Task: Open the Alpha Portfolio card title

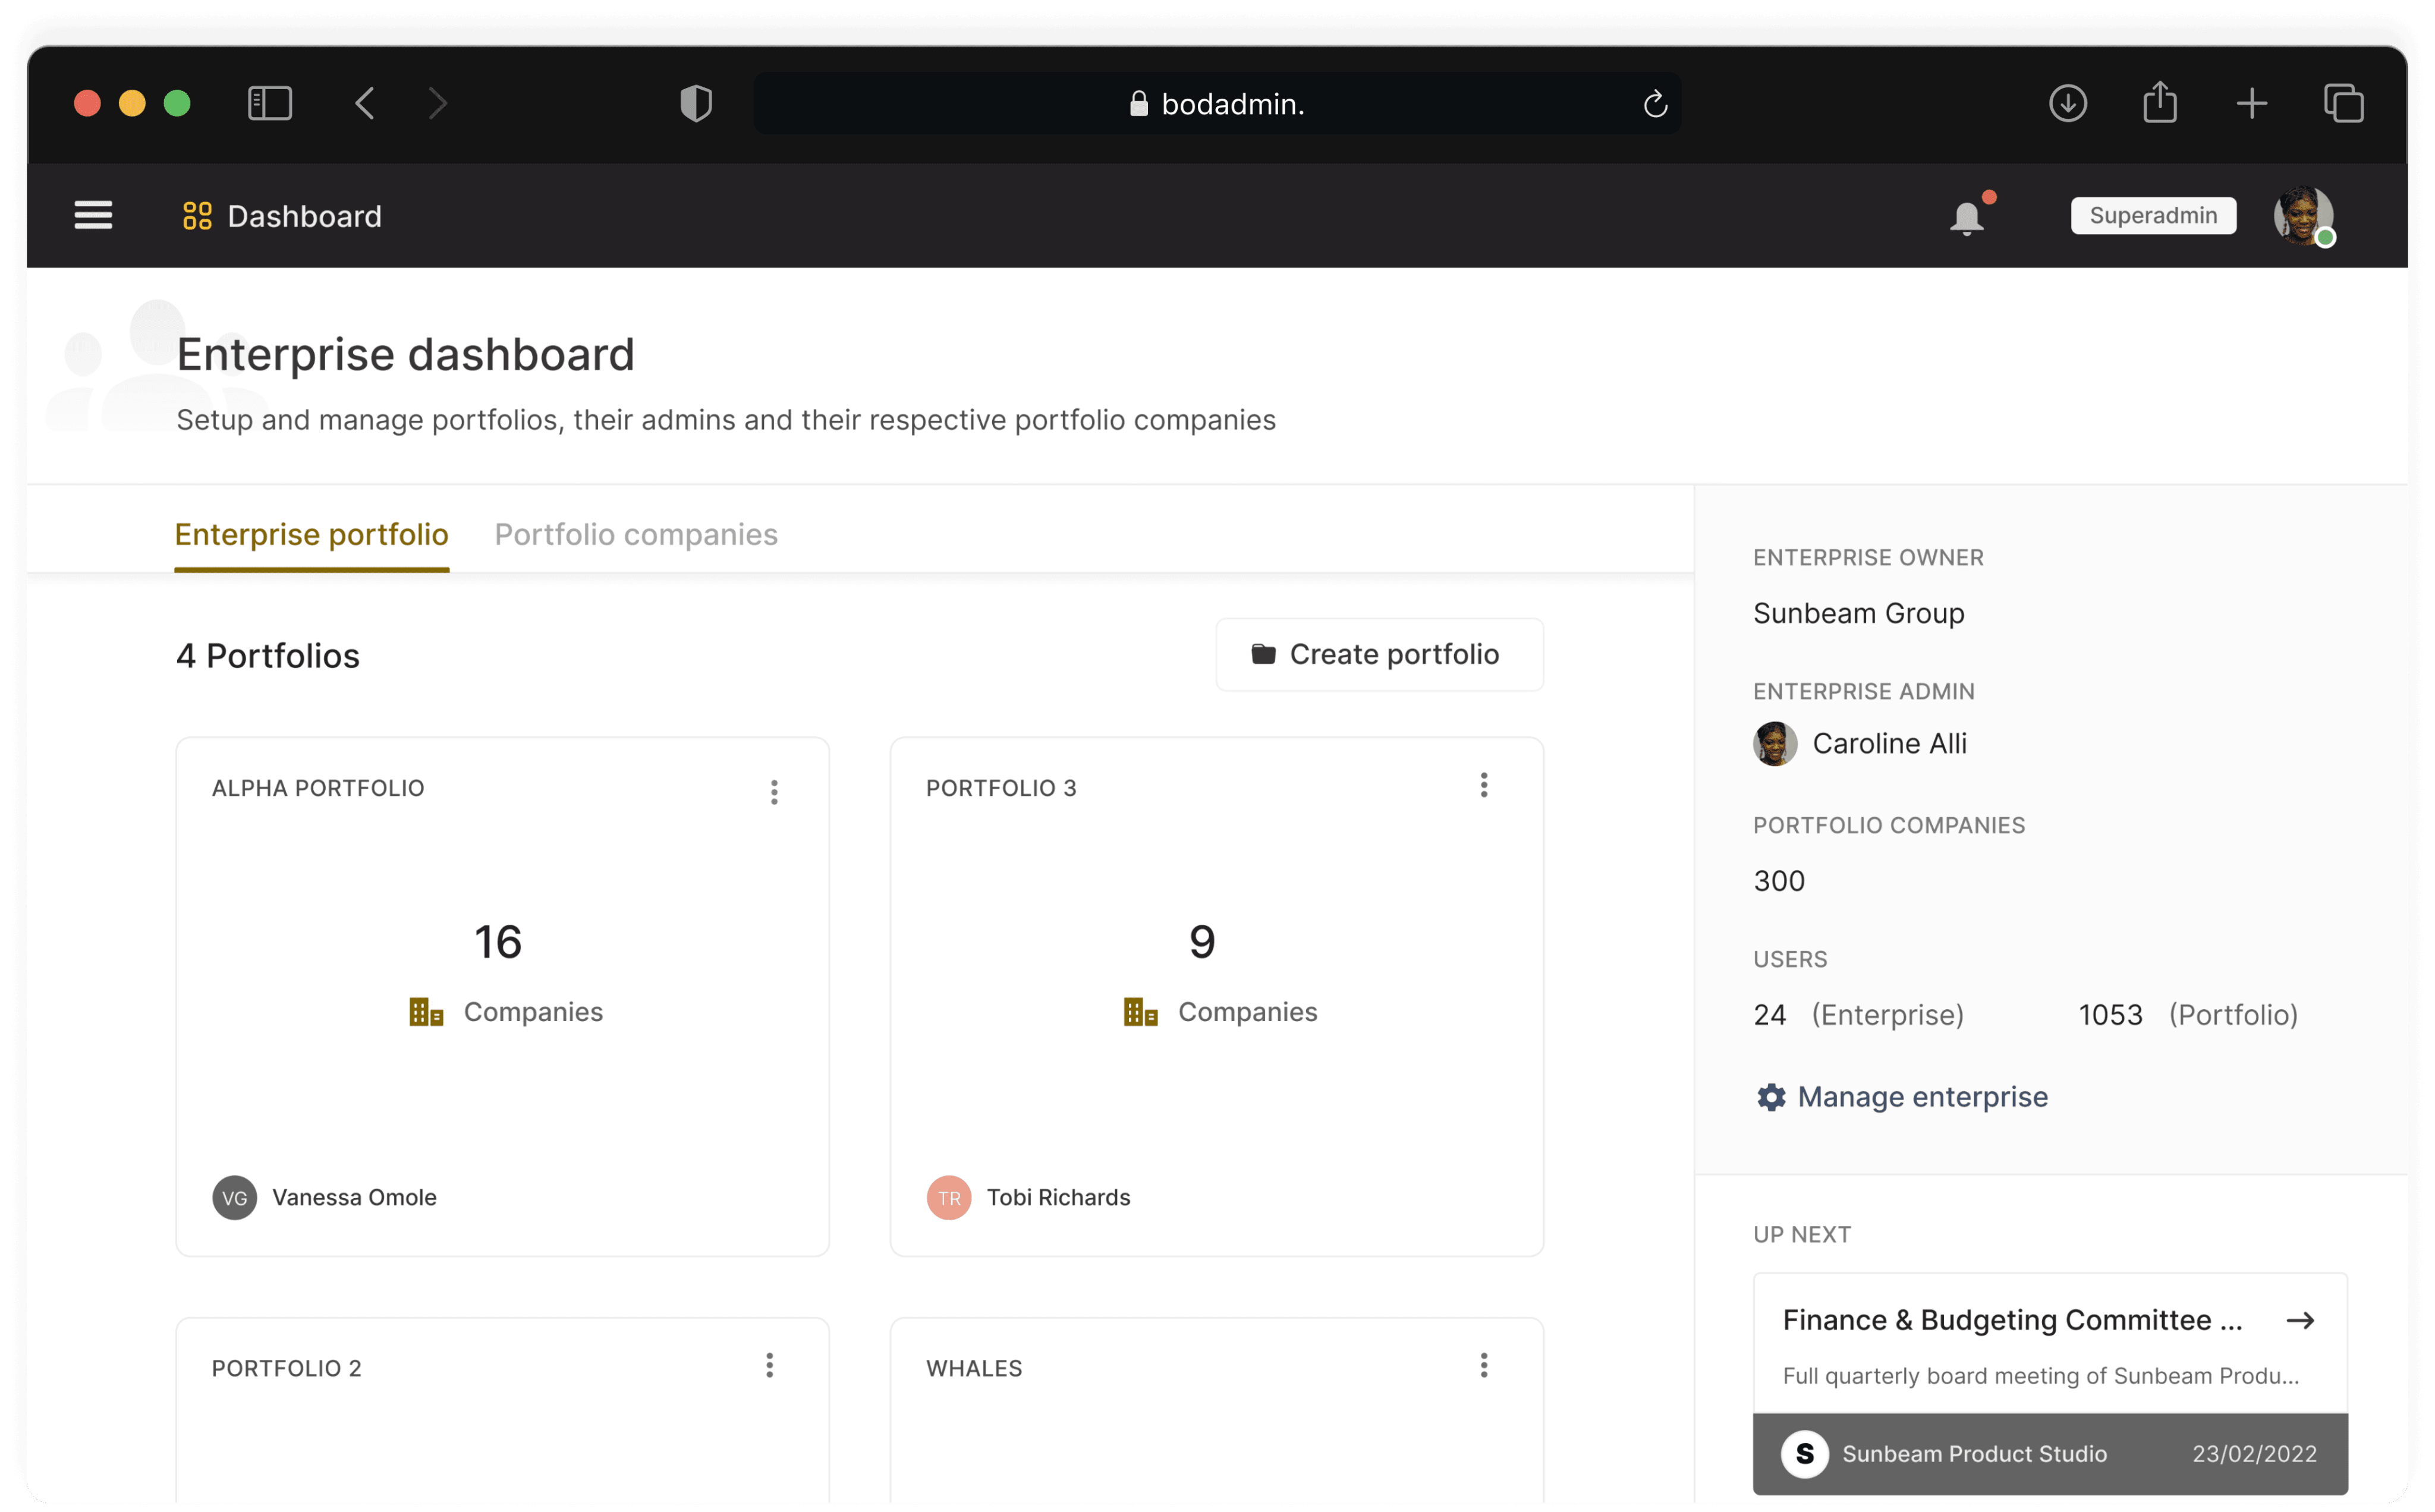Action: (x=318, y=788)
